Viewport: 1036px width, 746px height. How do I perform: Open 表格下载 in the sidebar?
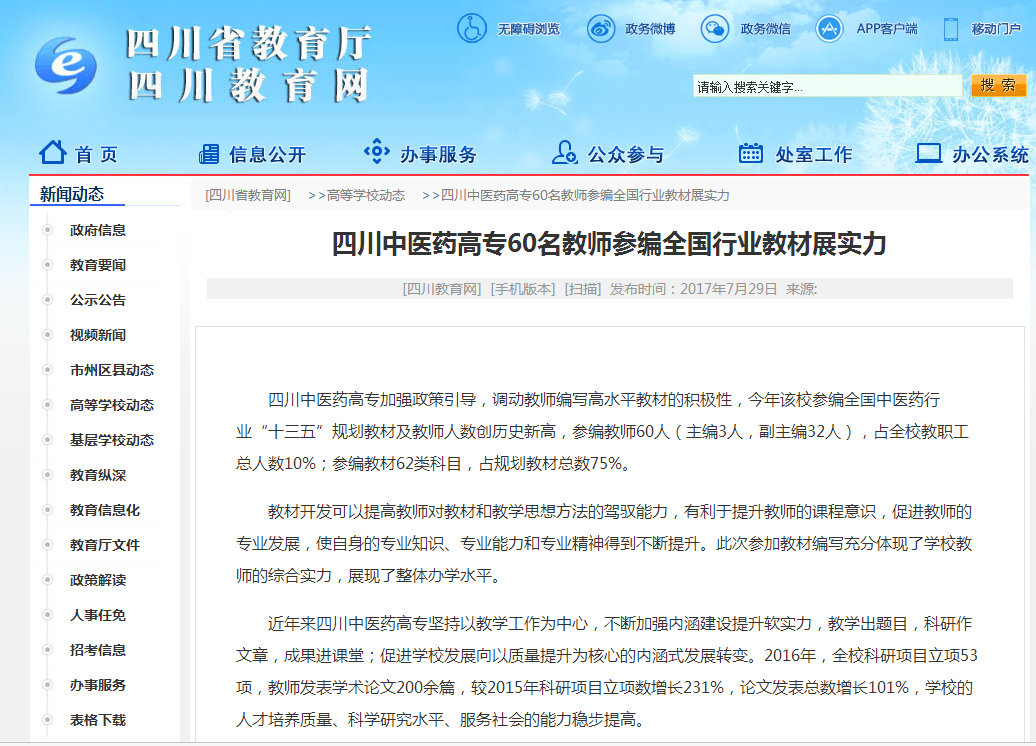coord(98,720)
